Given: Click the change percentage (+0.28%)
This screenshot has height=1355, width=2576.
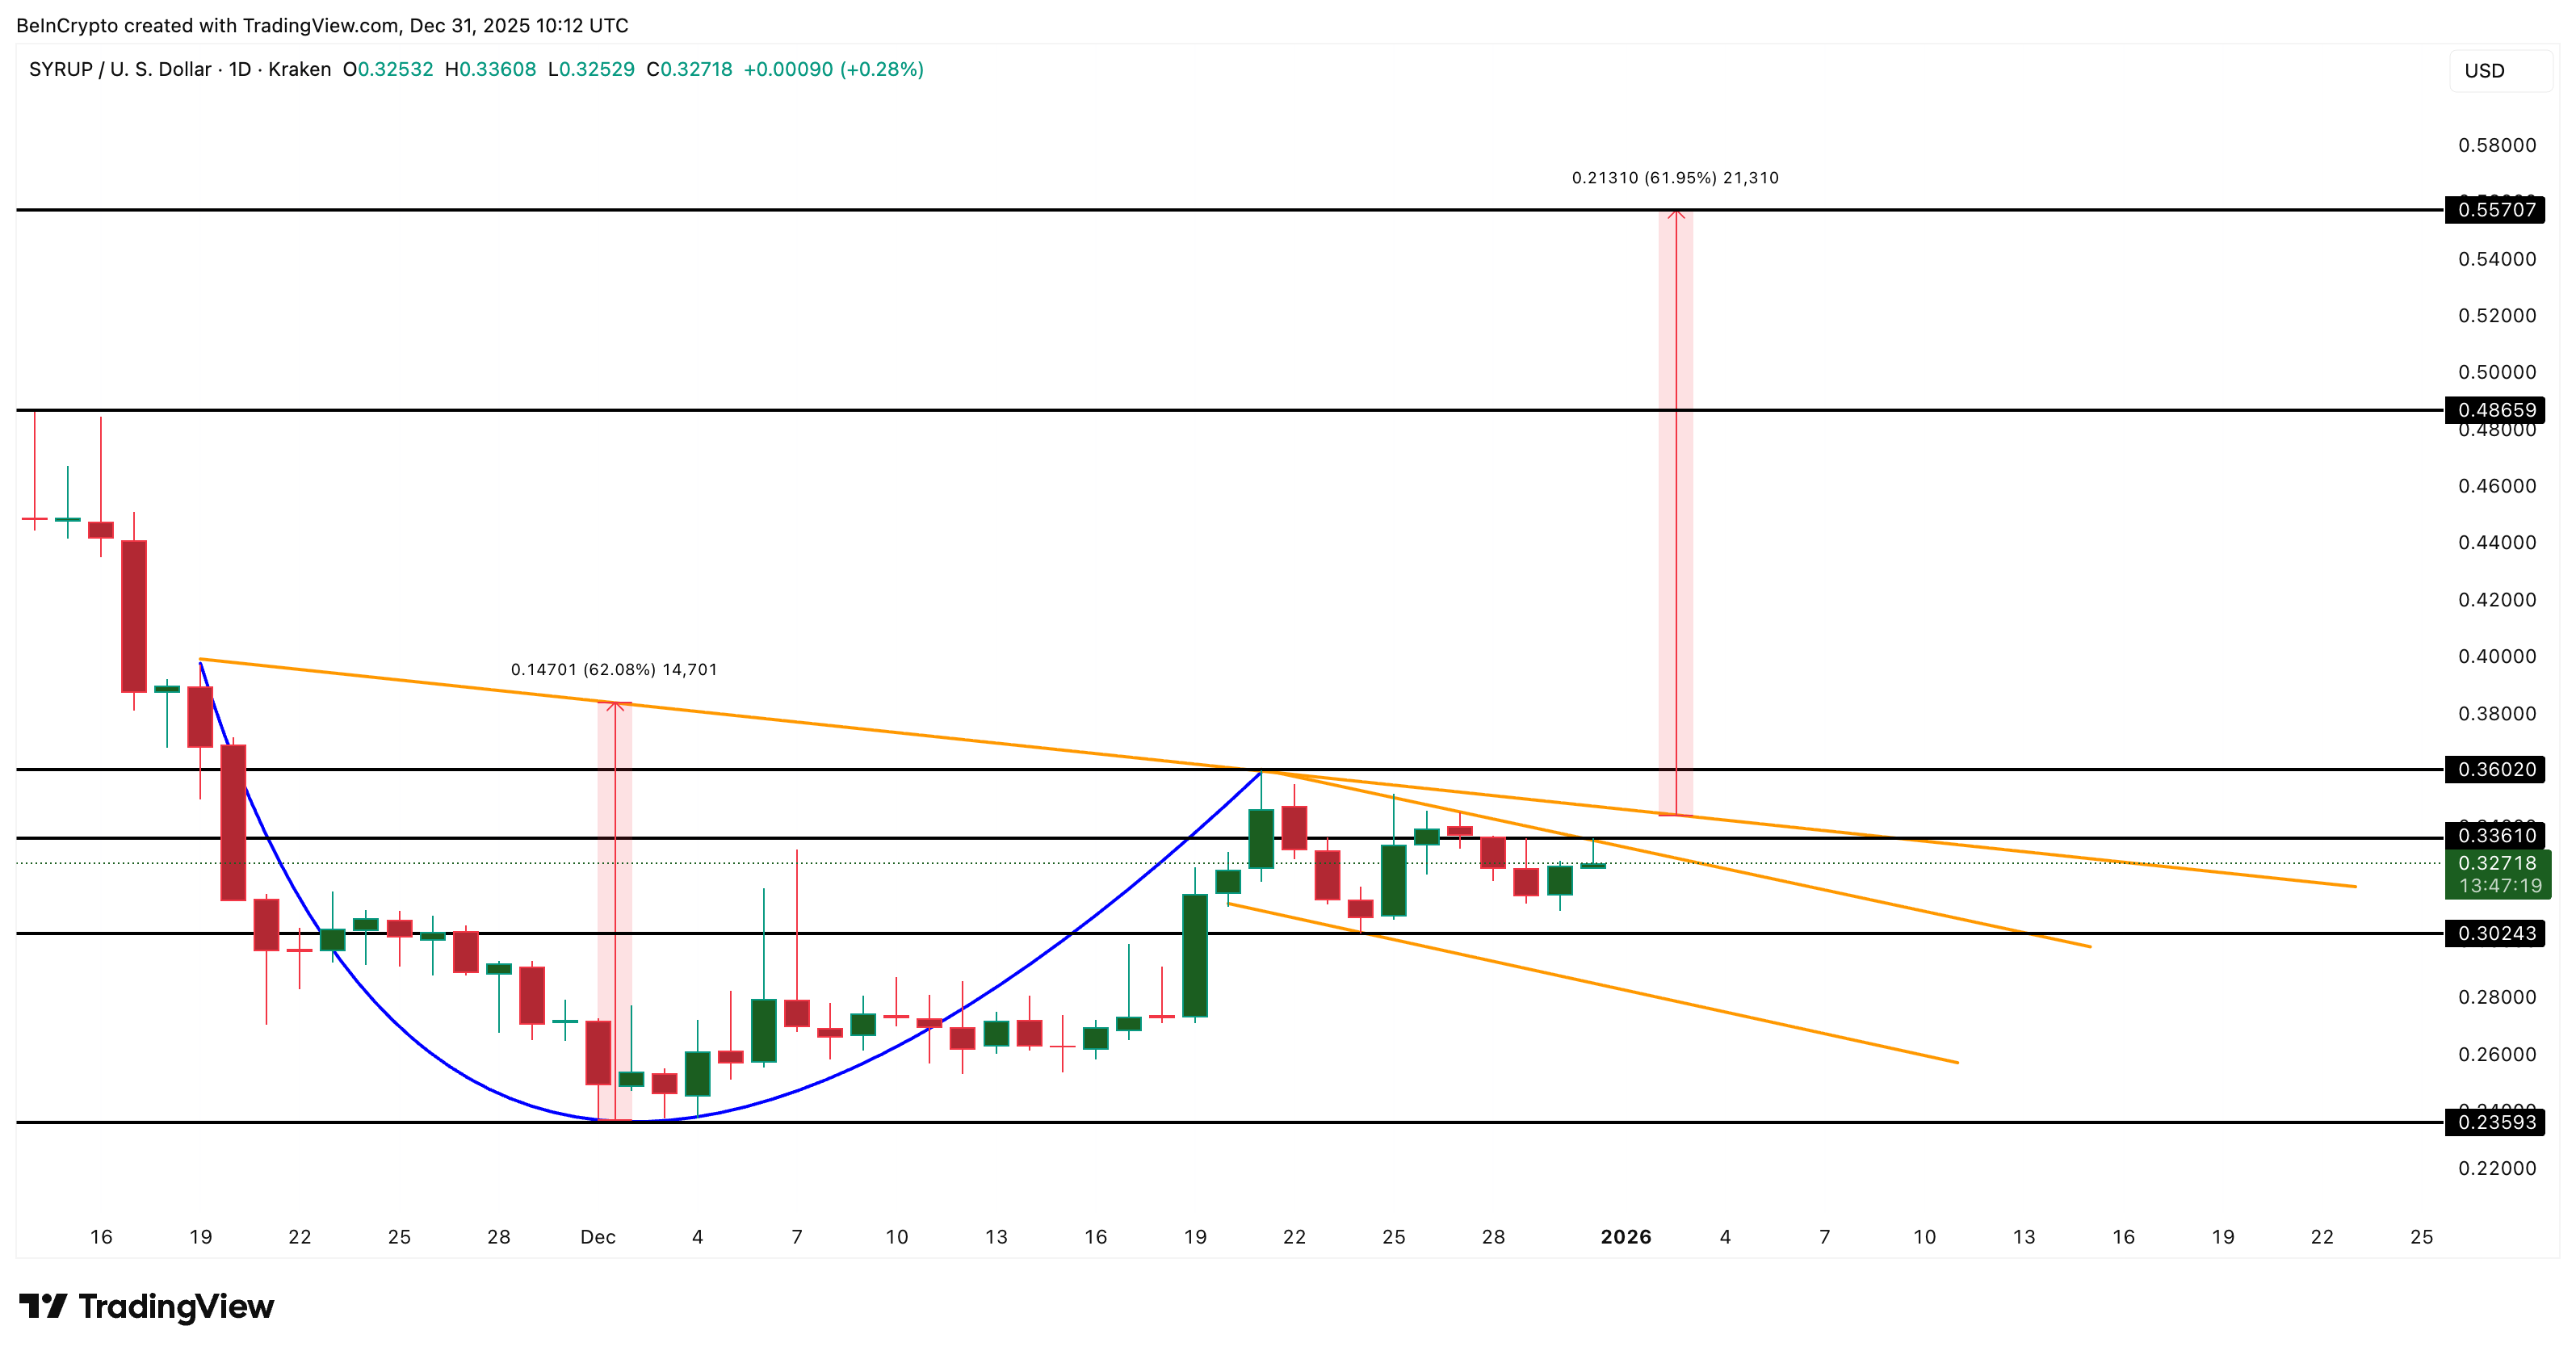Looking at the screenshot, I should coord(884,70).
